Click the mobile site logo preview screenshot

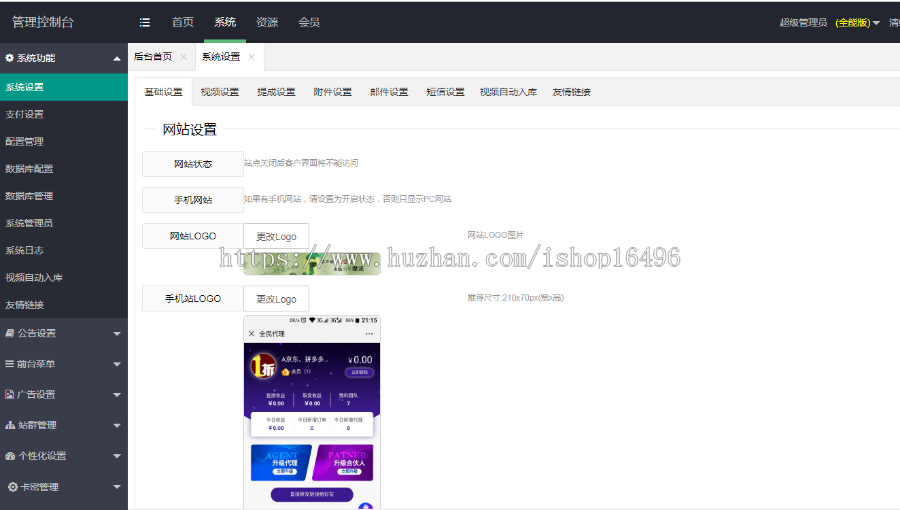312,412
